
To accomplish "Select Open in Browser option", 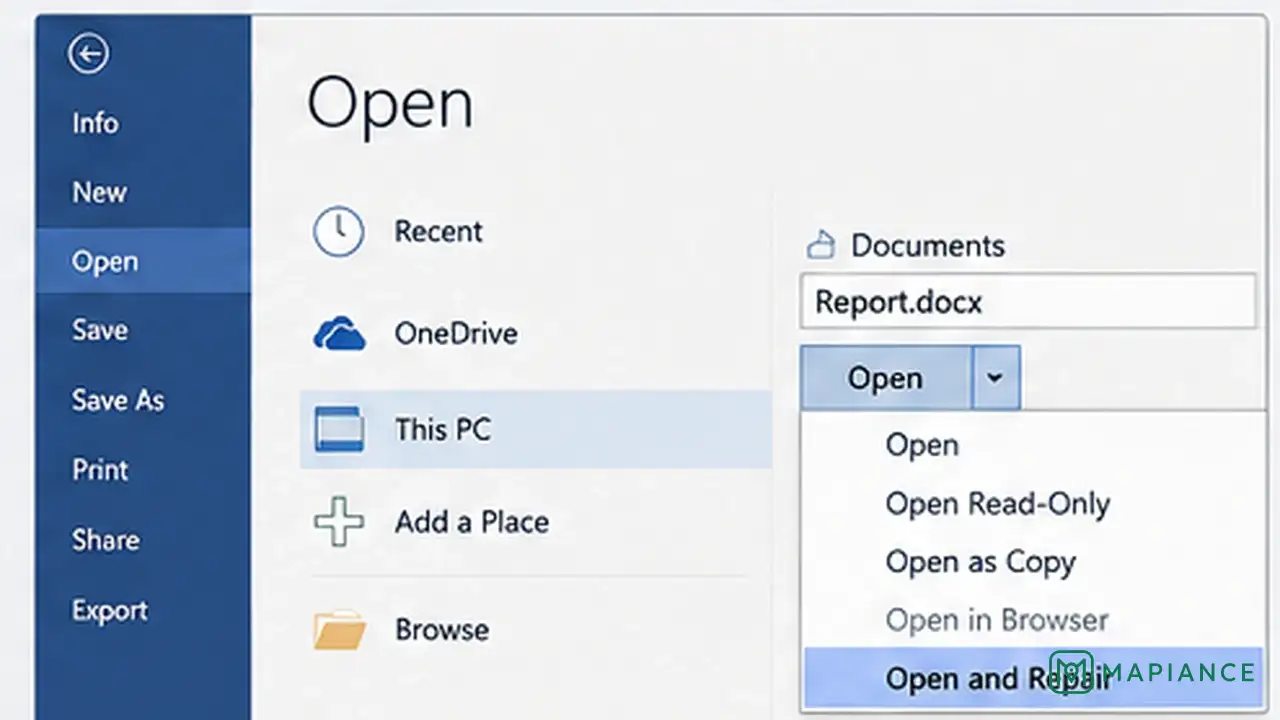I will (1032, 620).
